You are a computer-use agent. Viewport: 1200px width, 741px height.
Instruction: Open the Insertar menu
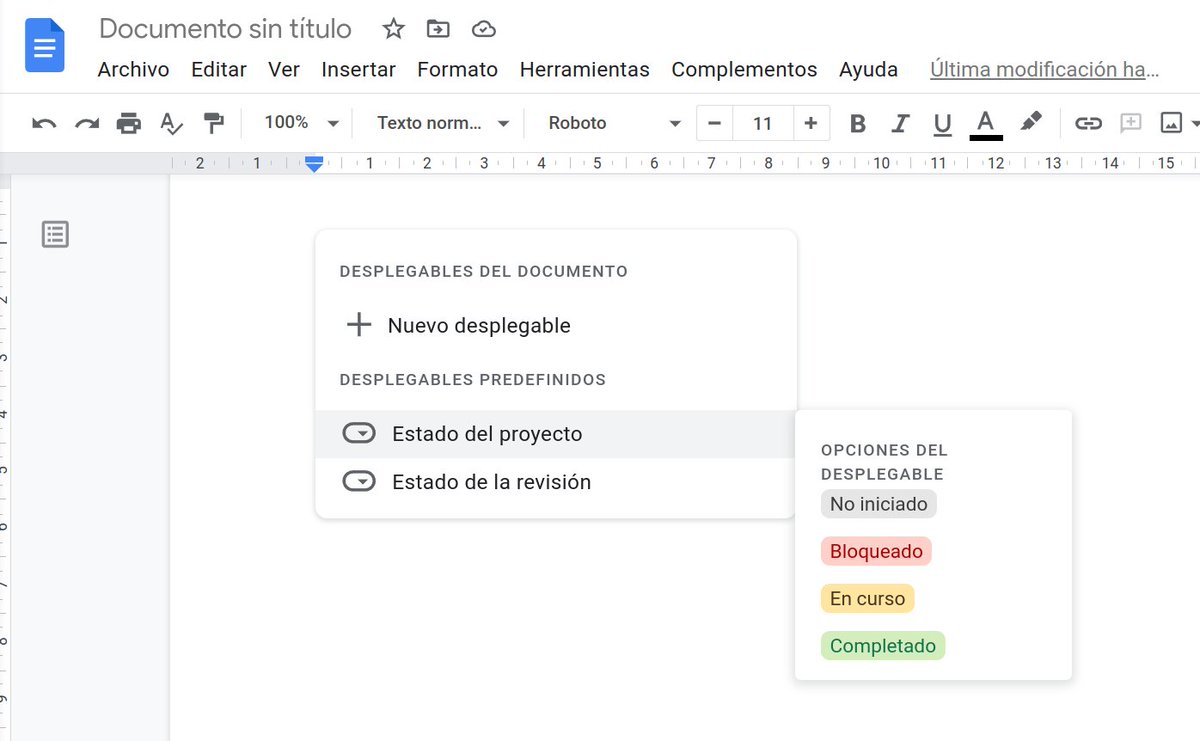[x=358, y=70]
